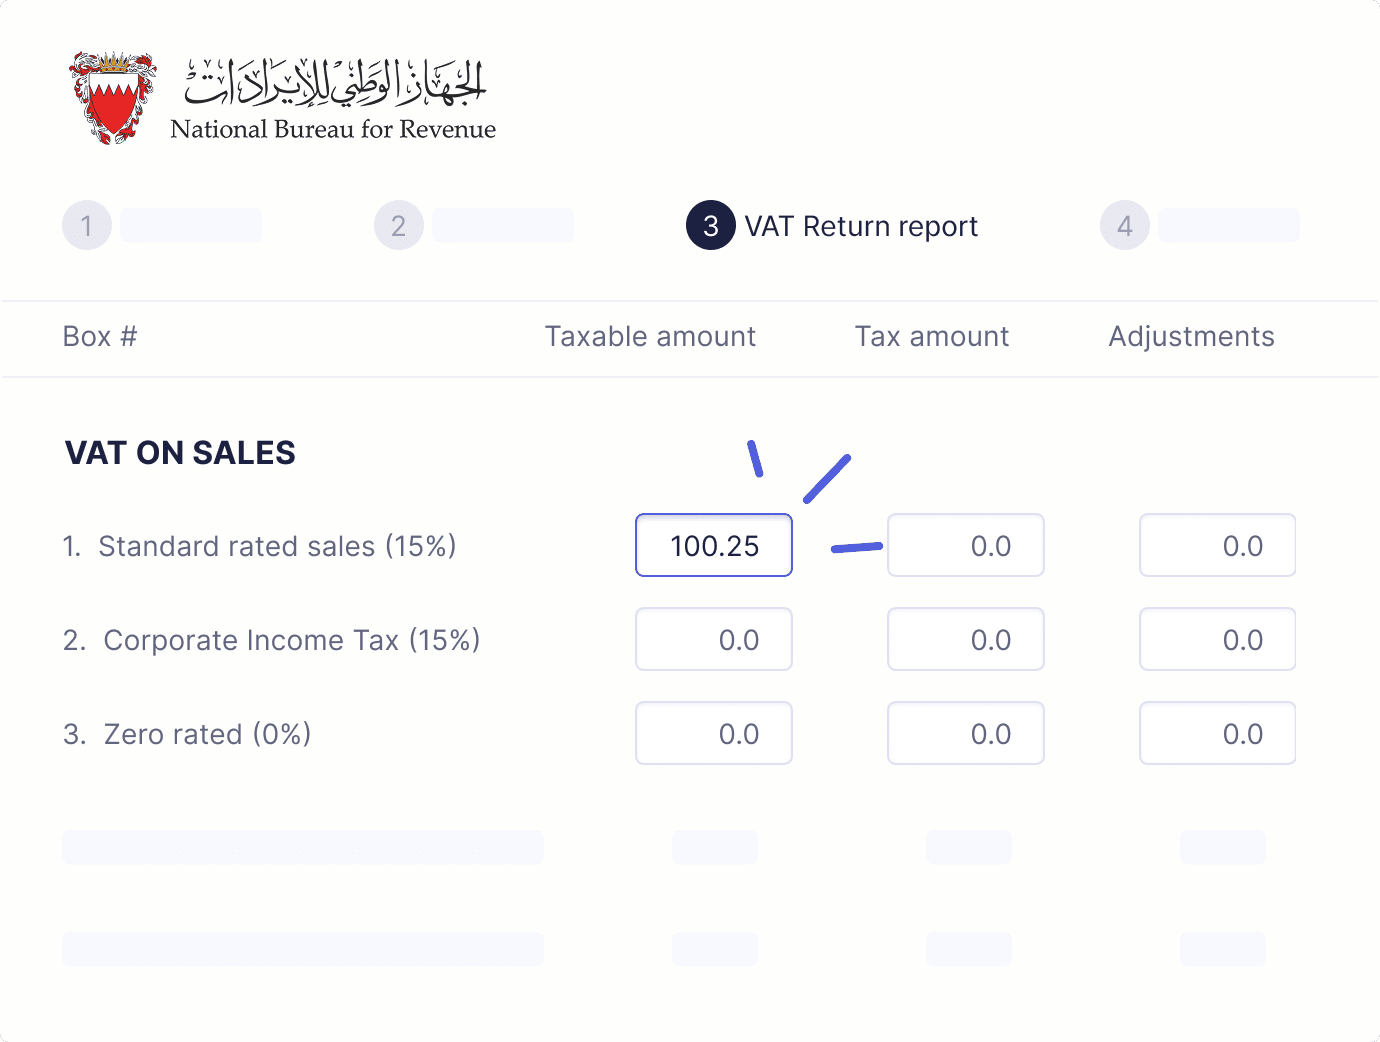Click Standard rated sales tax amount field
This screenshot has width=1380, height=1042.
pyautogui.click(x=966, y=545)
